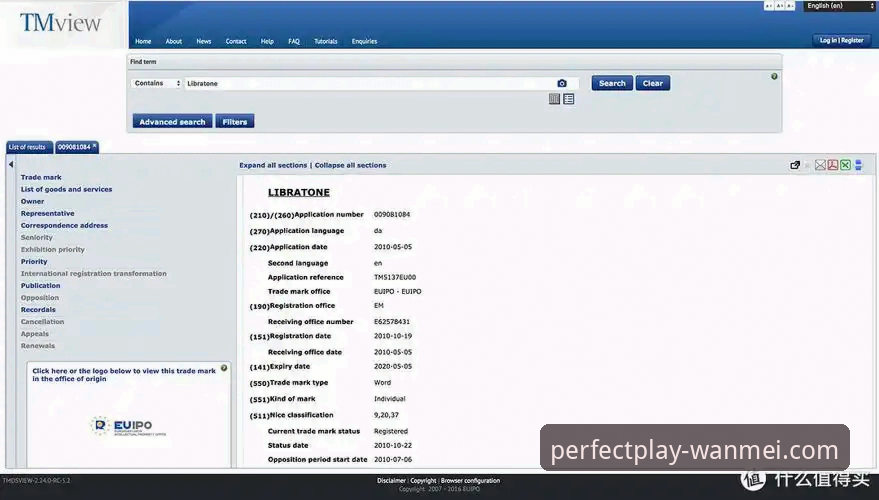Open the About menu item
The height and width of the screenshot is (500, 879).
173,41
